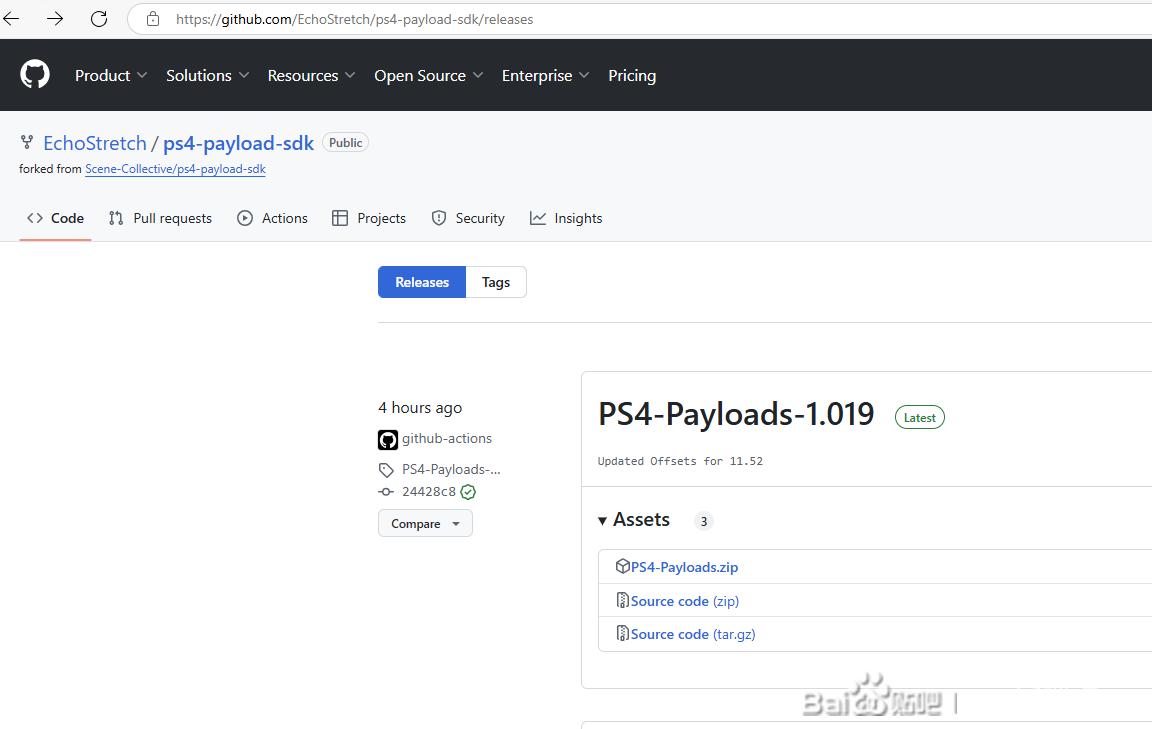Click the commit icon beside 24428c8
This screenshot has width=1152, height=729.
pos(386,492)
